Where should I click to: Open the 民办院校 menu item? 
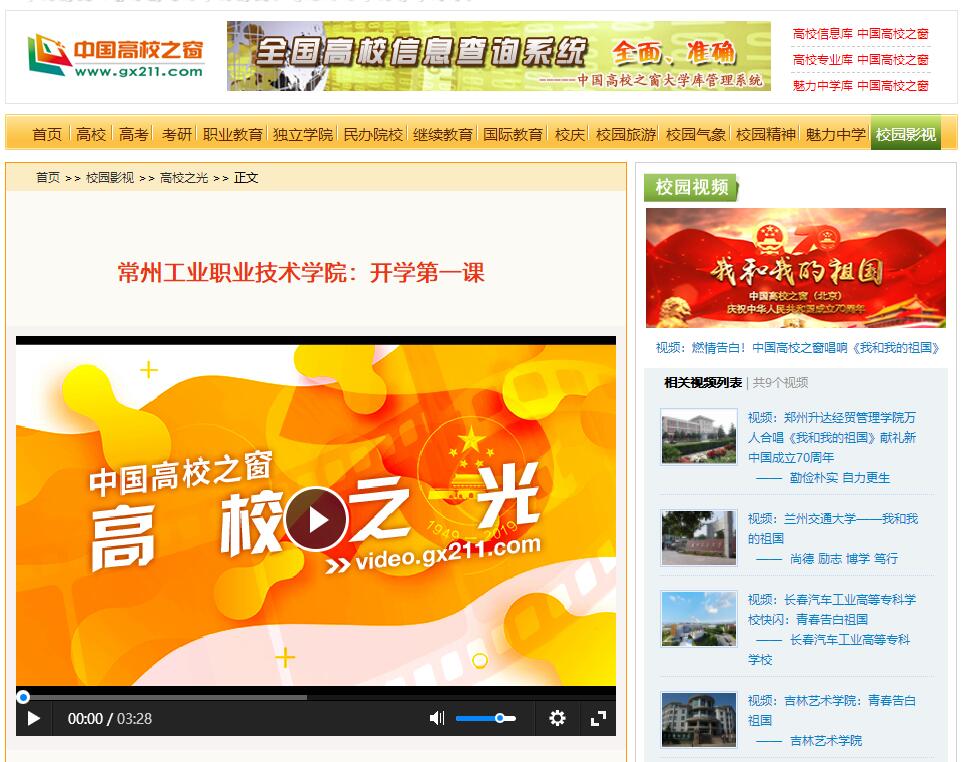click(372, 134)
